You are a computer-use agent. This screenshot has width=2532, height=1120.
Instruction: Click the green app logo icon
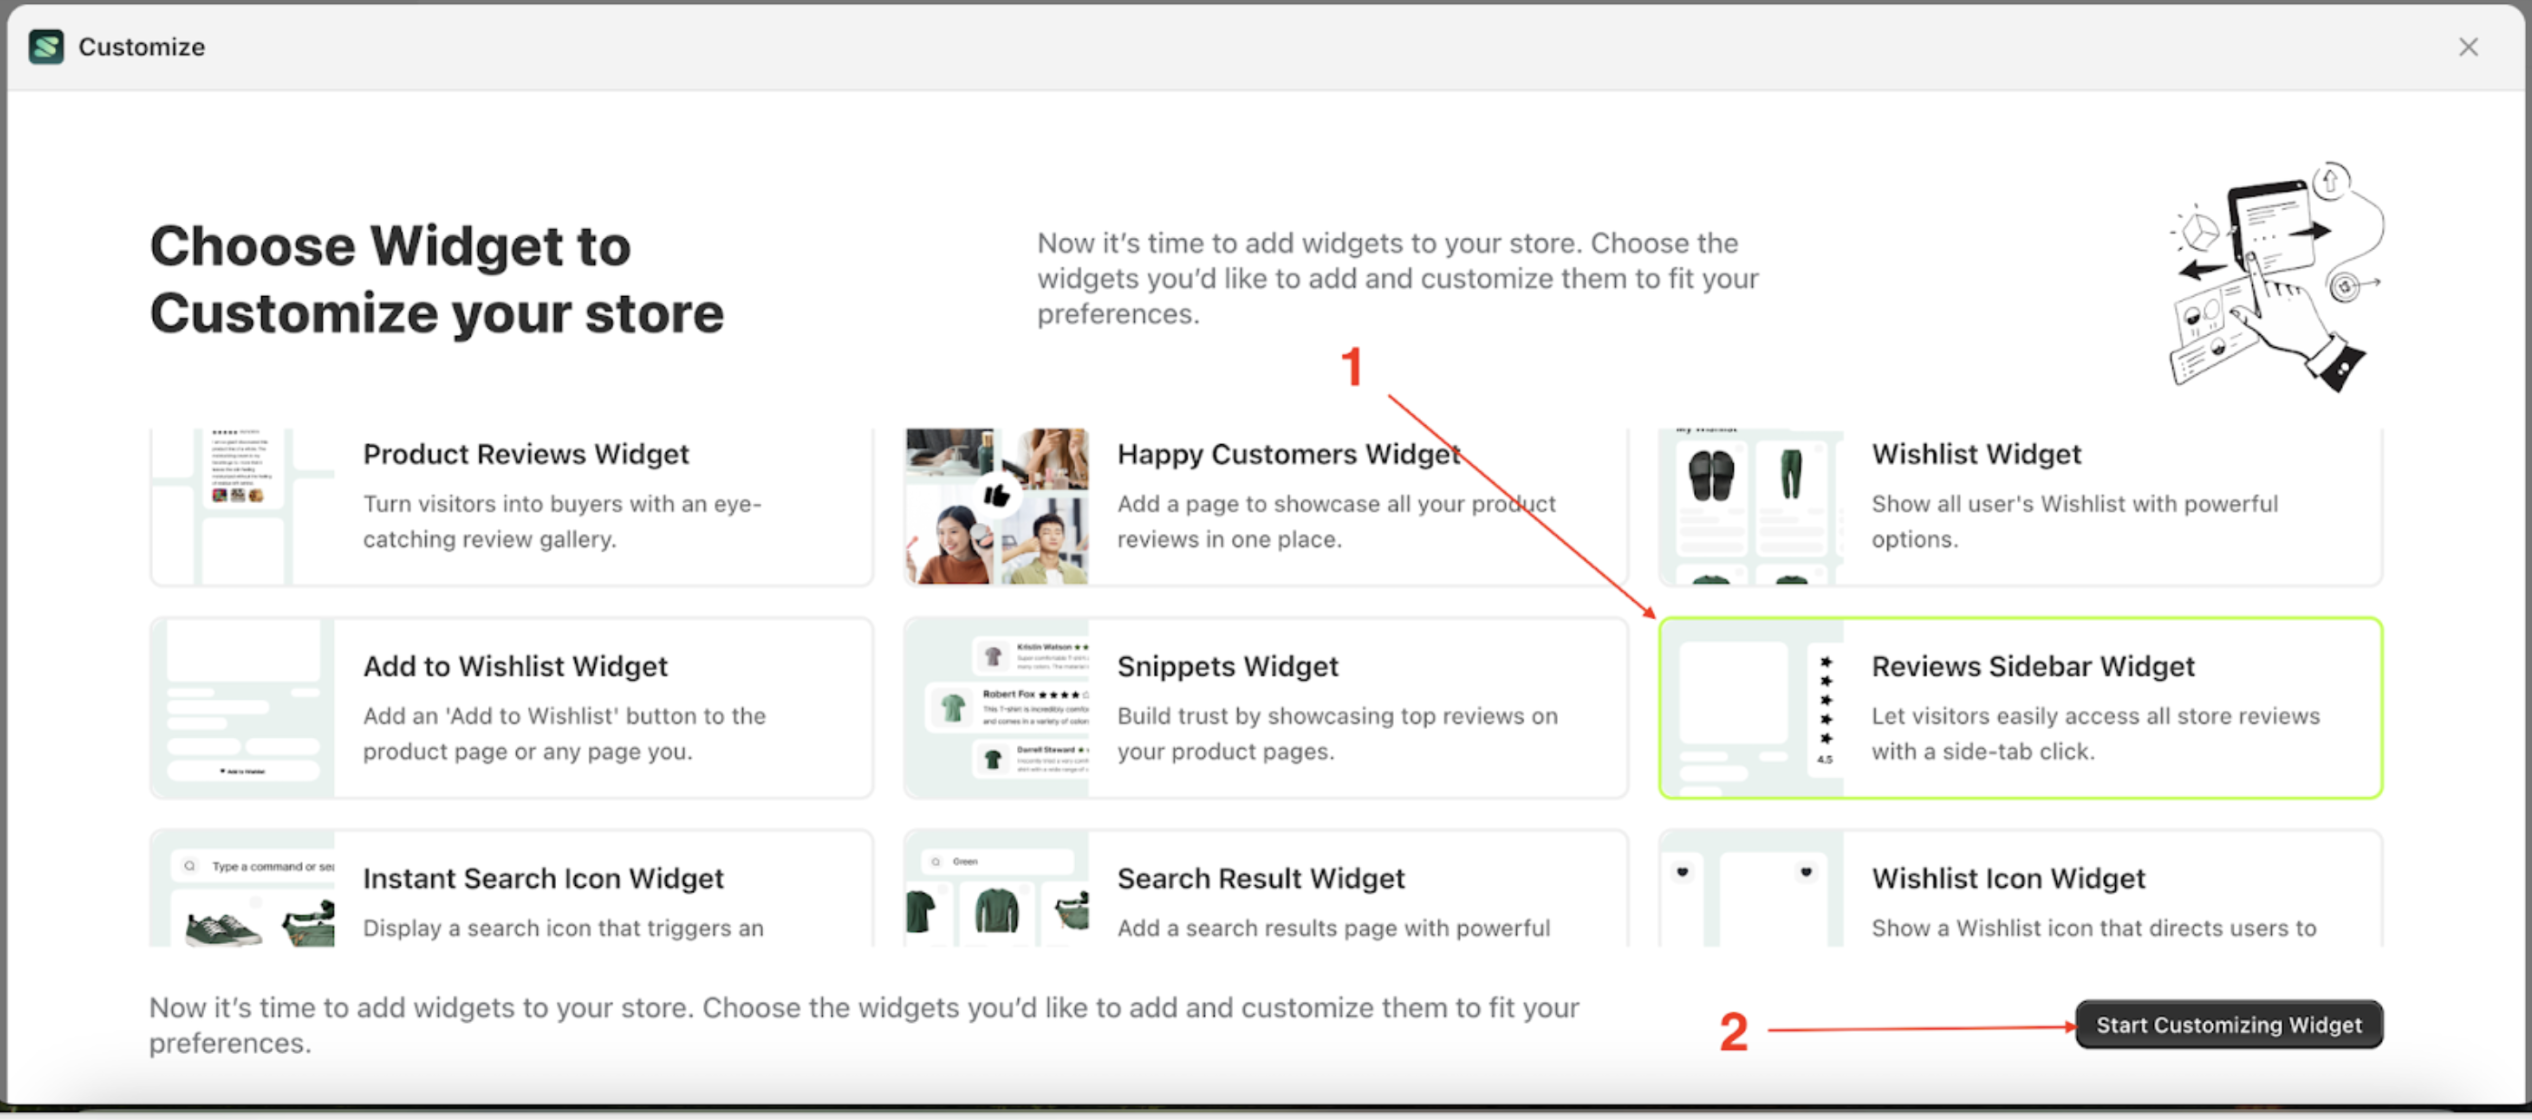tap(46, 47)
